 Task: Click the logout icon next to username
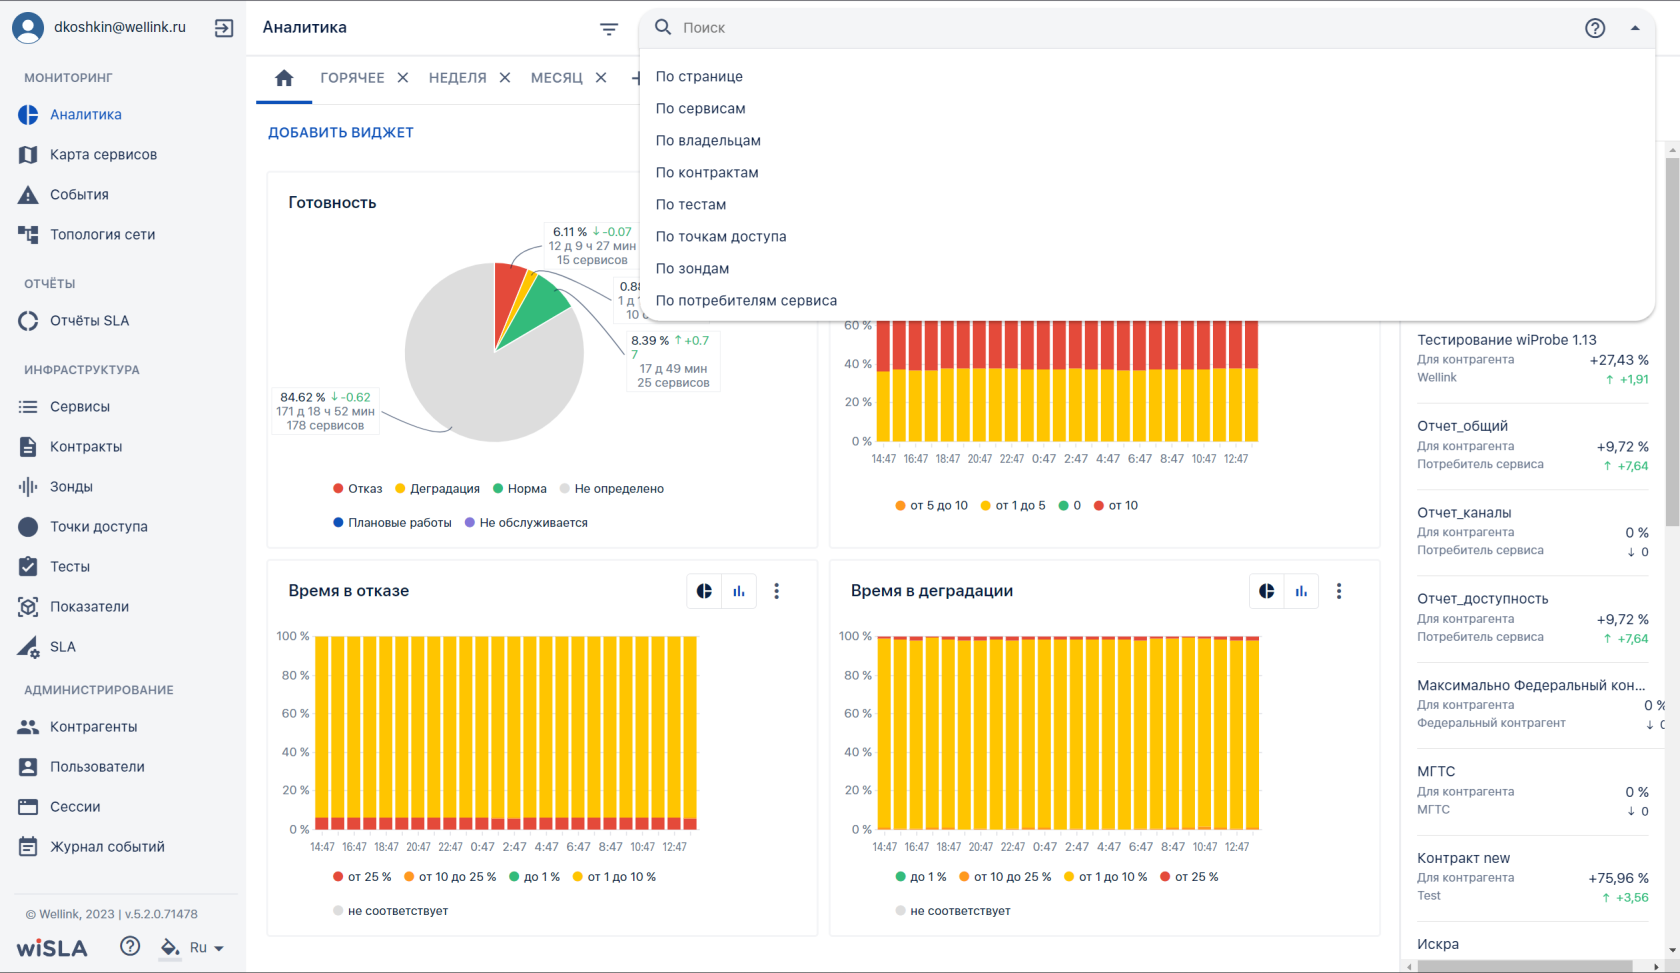[x=224, y=28]
